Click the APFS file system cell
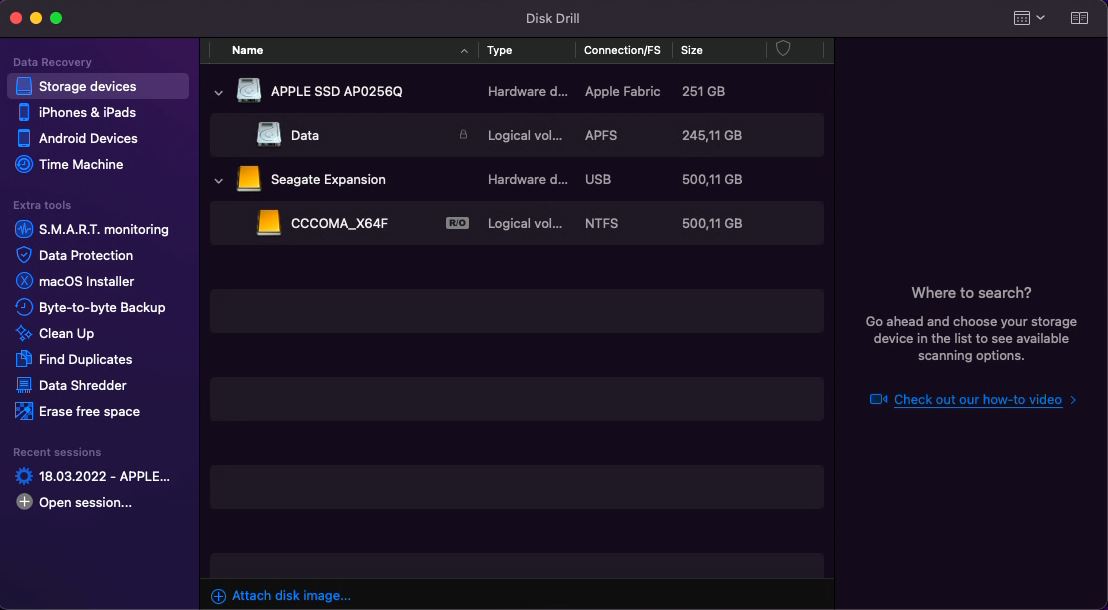 tap(601, 135)
